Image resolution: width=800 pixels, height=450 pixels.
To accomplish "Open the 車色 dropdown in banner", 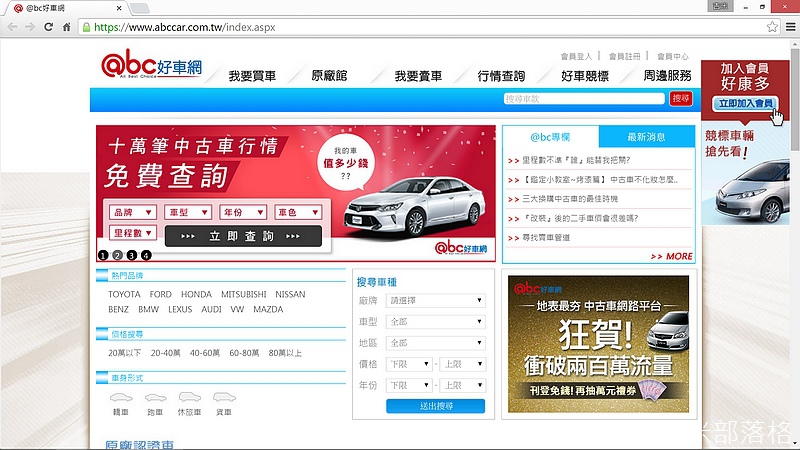I will [x=298, y=212].
